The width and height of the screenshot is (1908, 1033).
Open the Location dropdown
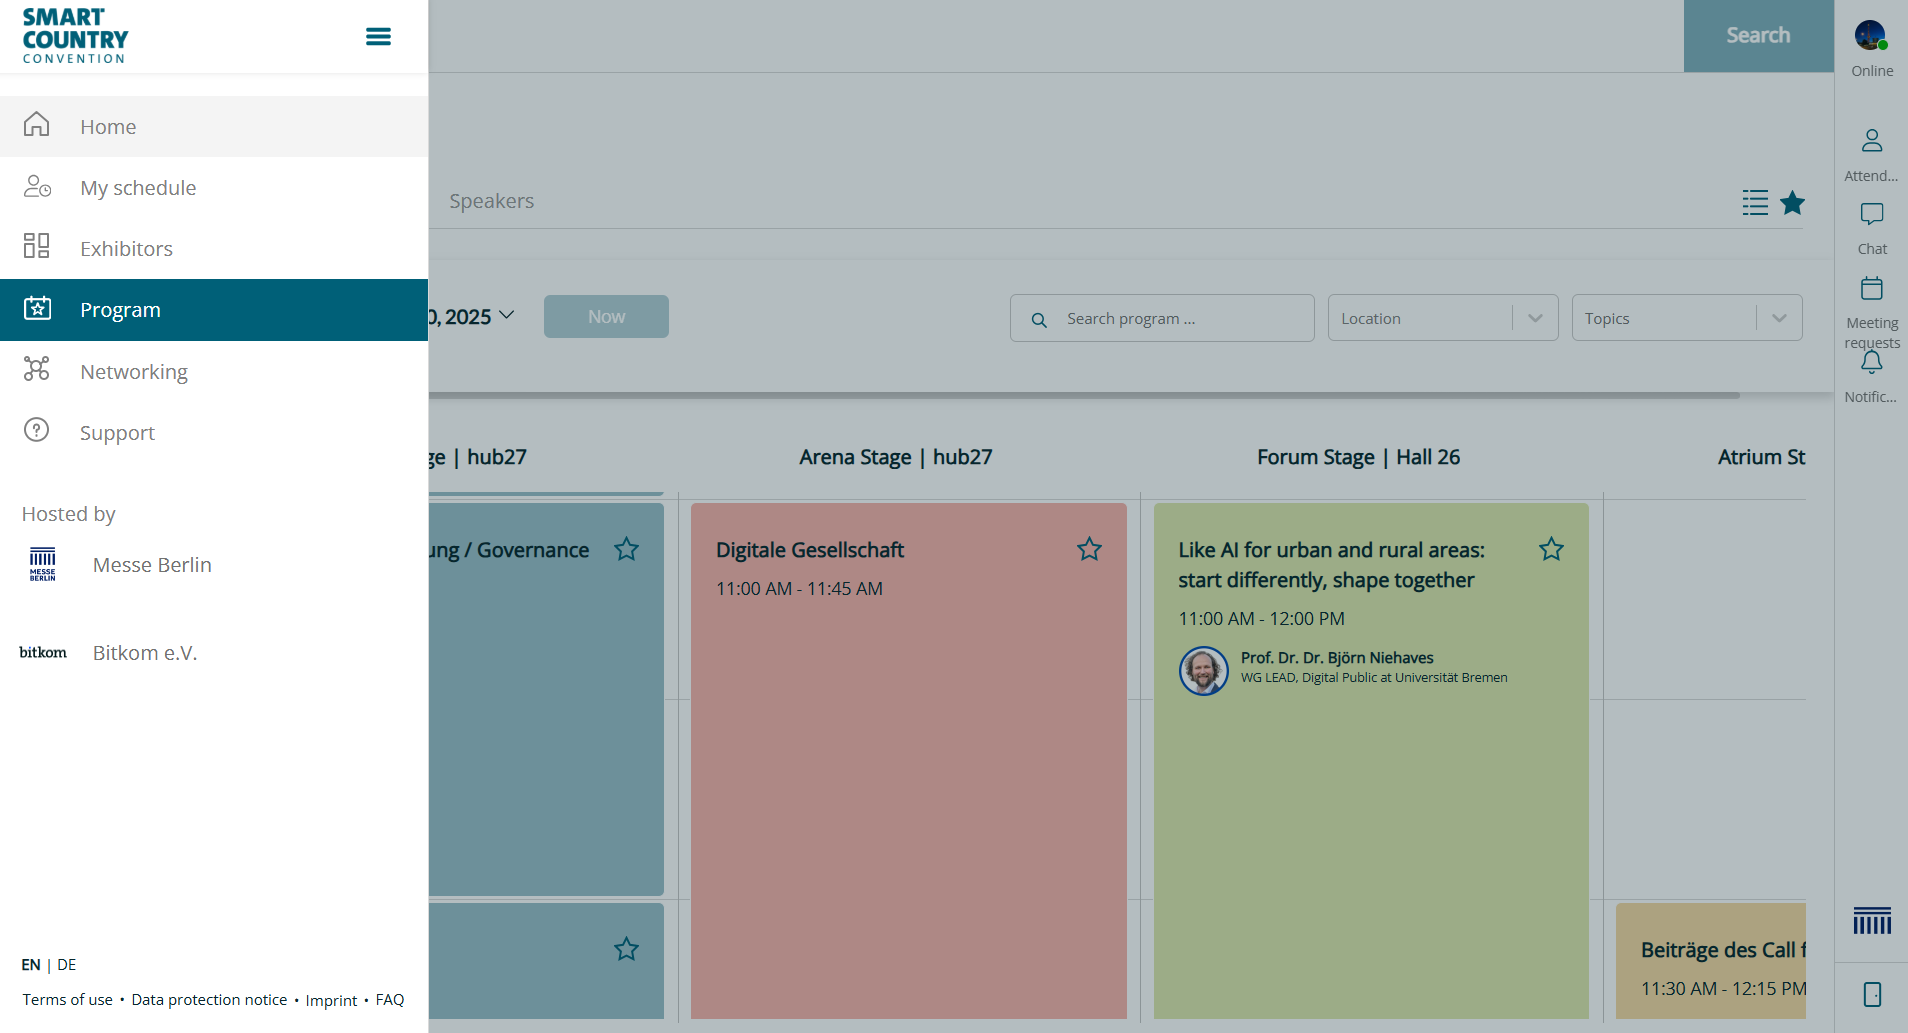1443,318
